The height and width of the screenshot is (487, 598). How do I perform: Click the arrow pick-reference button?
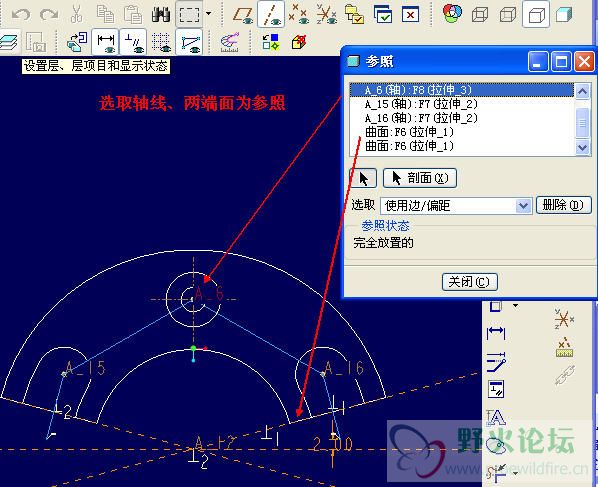tap(363, 178)
